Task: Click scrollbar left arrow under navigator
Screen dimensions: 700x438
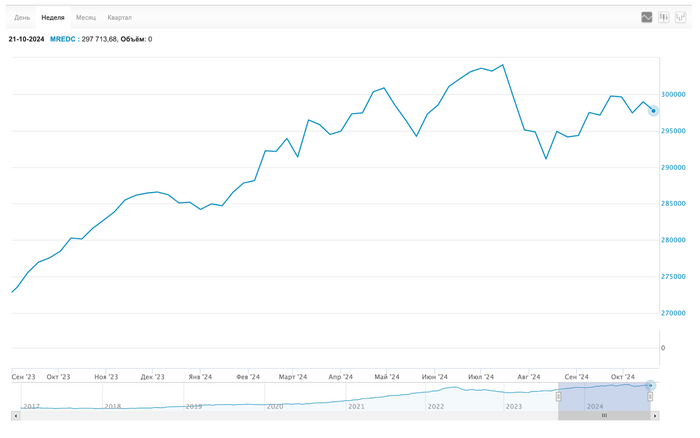Action: point(14,414)
